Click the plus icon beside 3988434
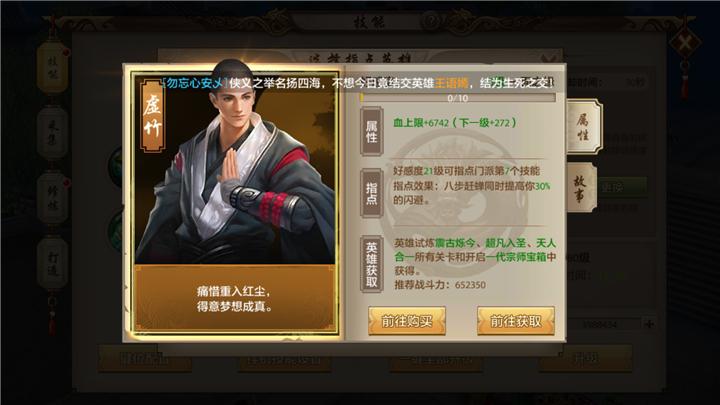The width and height of the screenshot is (720, 405). point(649,325)
